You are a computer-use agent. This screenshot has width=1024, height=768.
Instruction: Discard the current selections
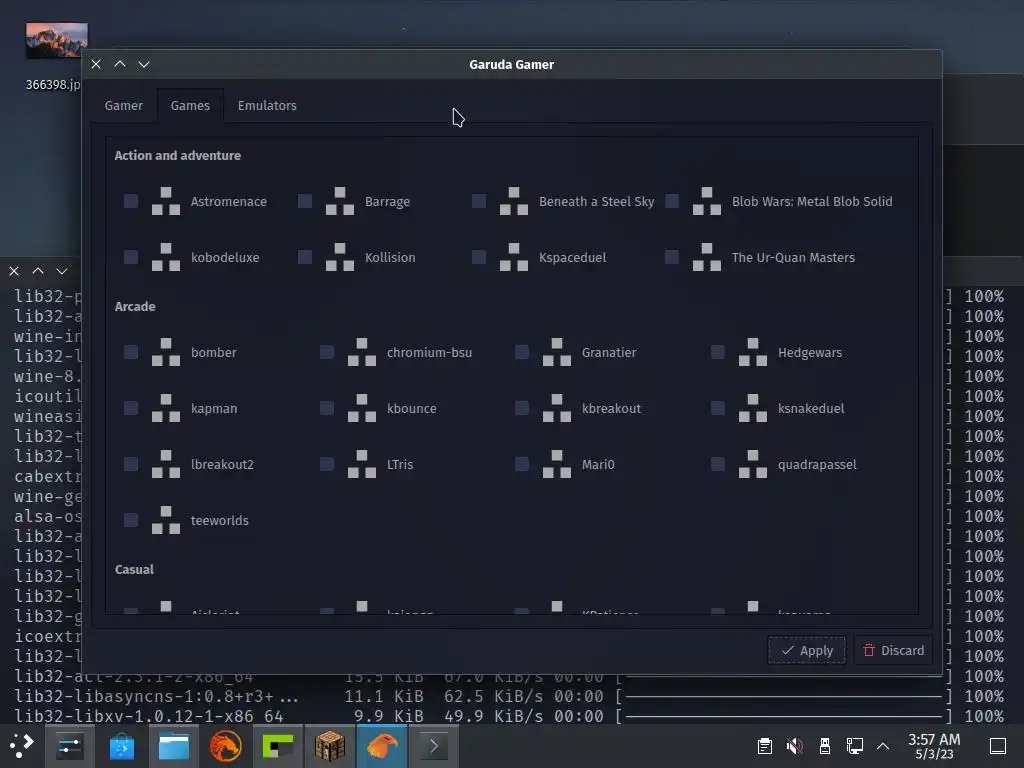click(x=893, y=650)
